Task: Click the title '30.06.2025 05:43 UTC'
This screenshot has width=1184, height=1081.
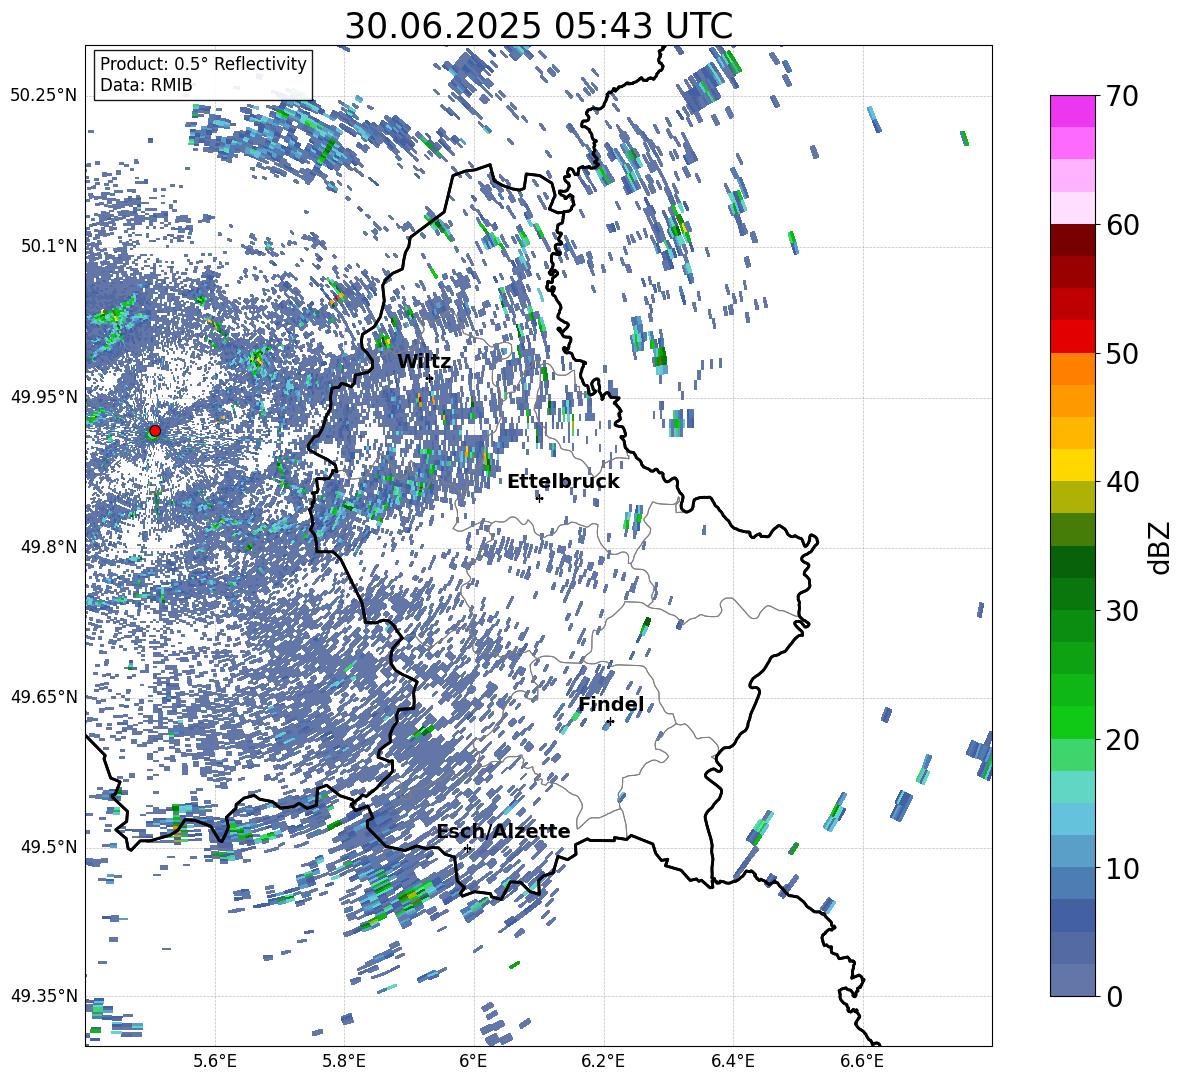Action: coord(538,26)
